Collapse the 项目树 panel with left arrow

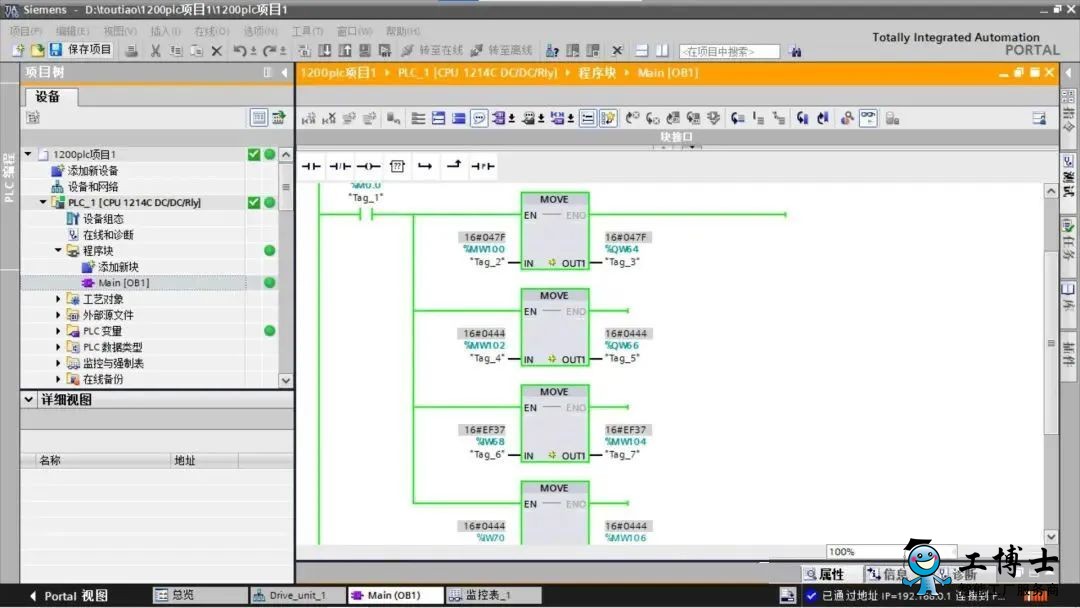coord(284,72)
